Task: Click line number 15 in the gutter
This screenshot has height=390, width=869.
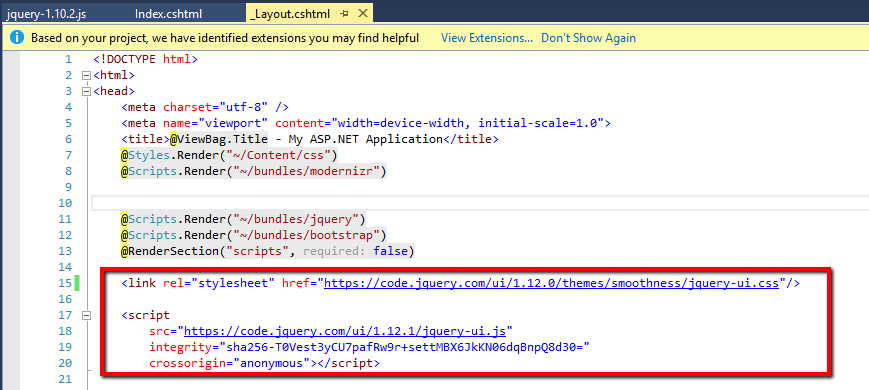Action: pyautogui.click(x=65, y=283)
